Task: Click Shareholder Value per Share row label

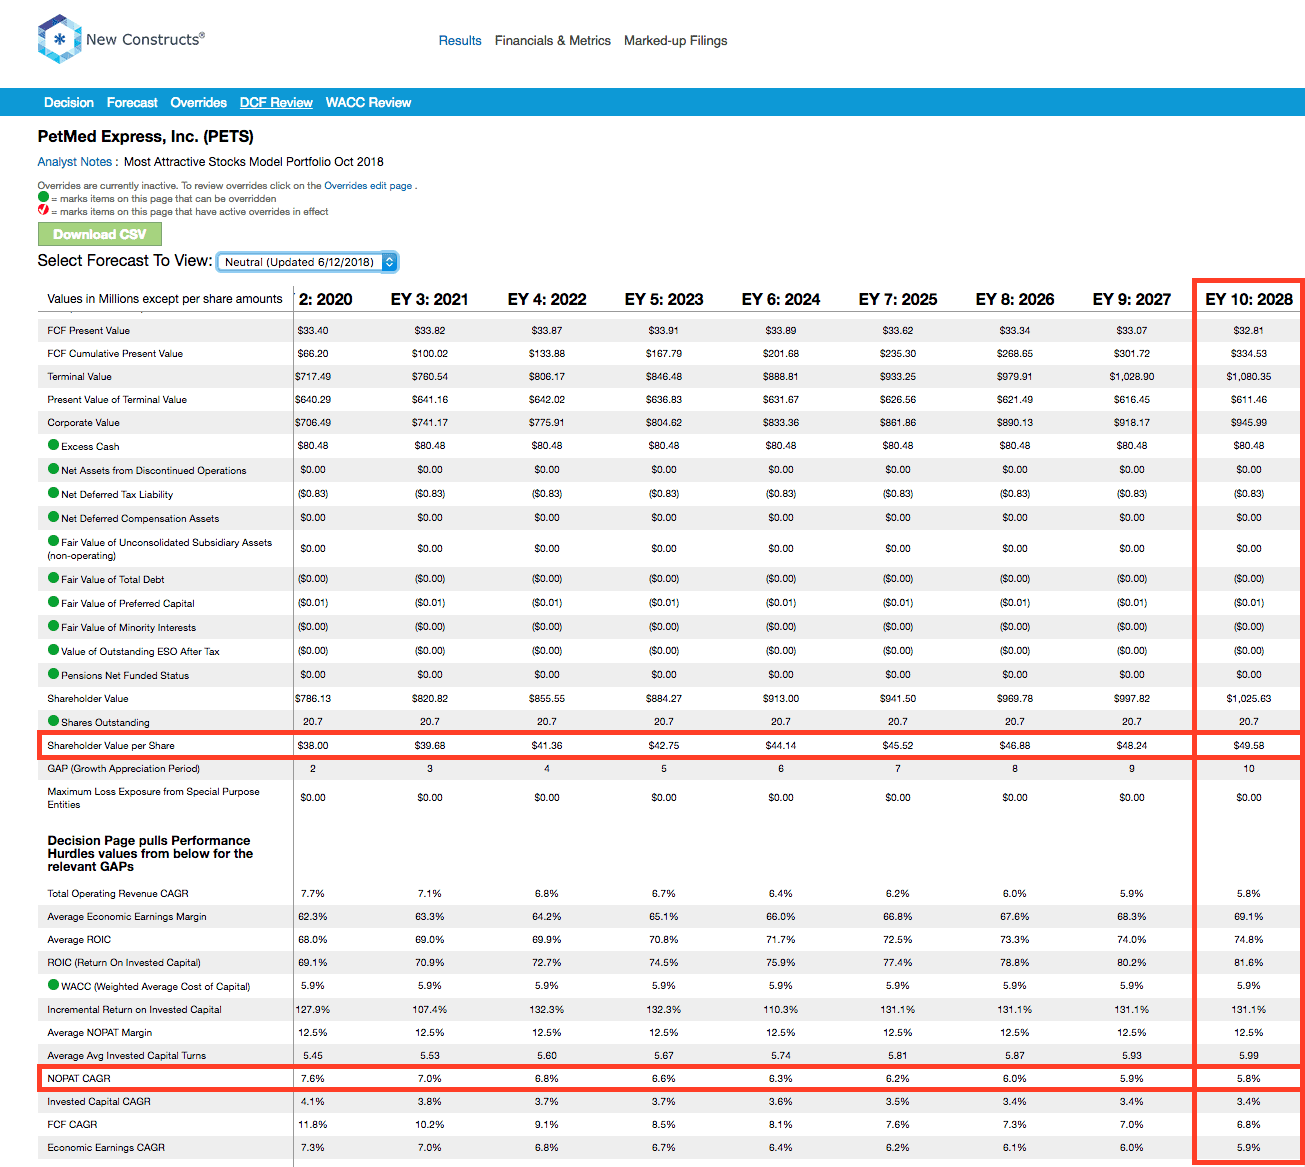Action: point(111,745)
